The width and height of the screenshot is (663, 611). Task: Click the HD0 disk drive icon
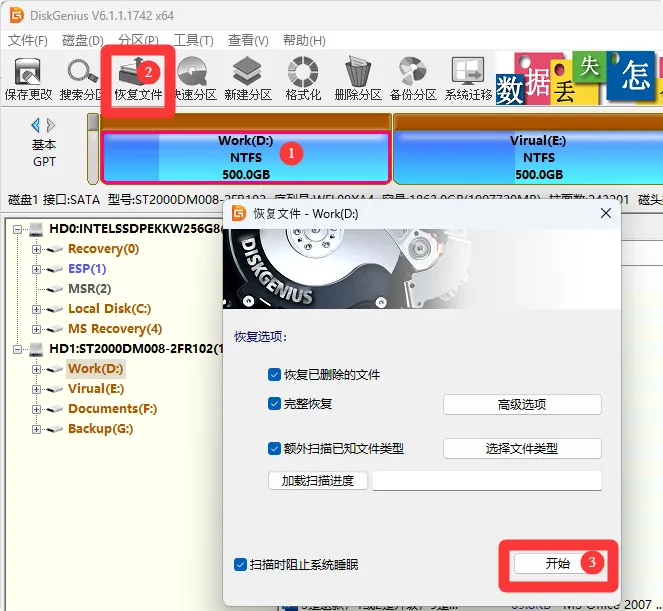(36, 229)
